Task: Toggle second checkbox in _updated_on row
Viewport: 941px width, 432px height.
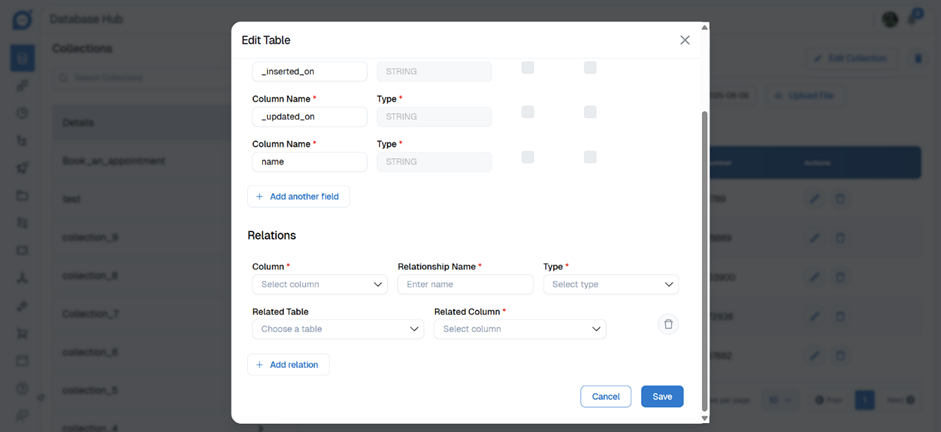Action: [x=590, y=112]
